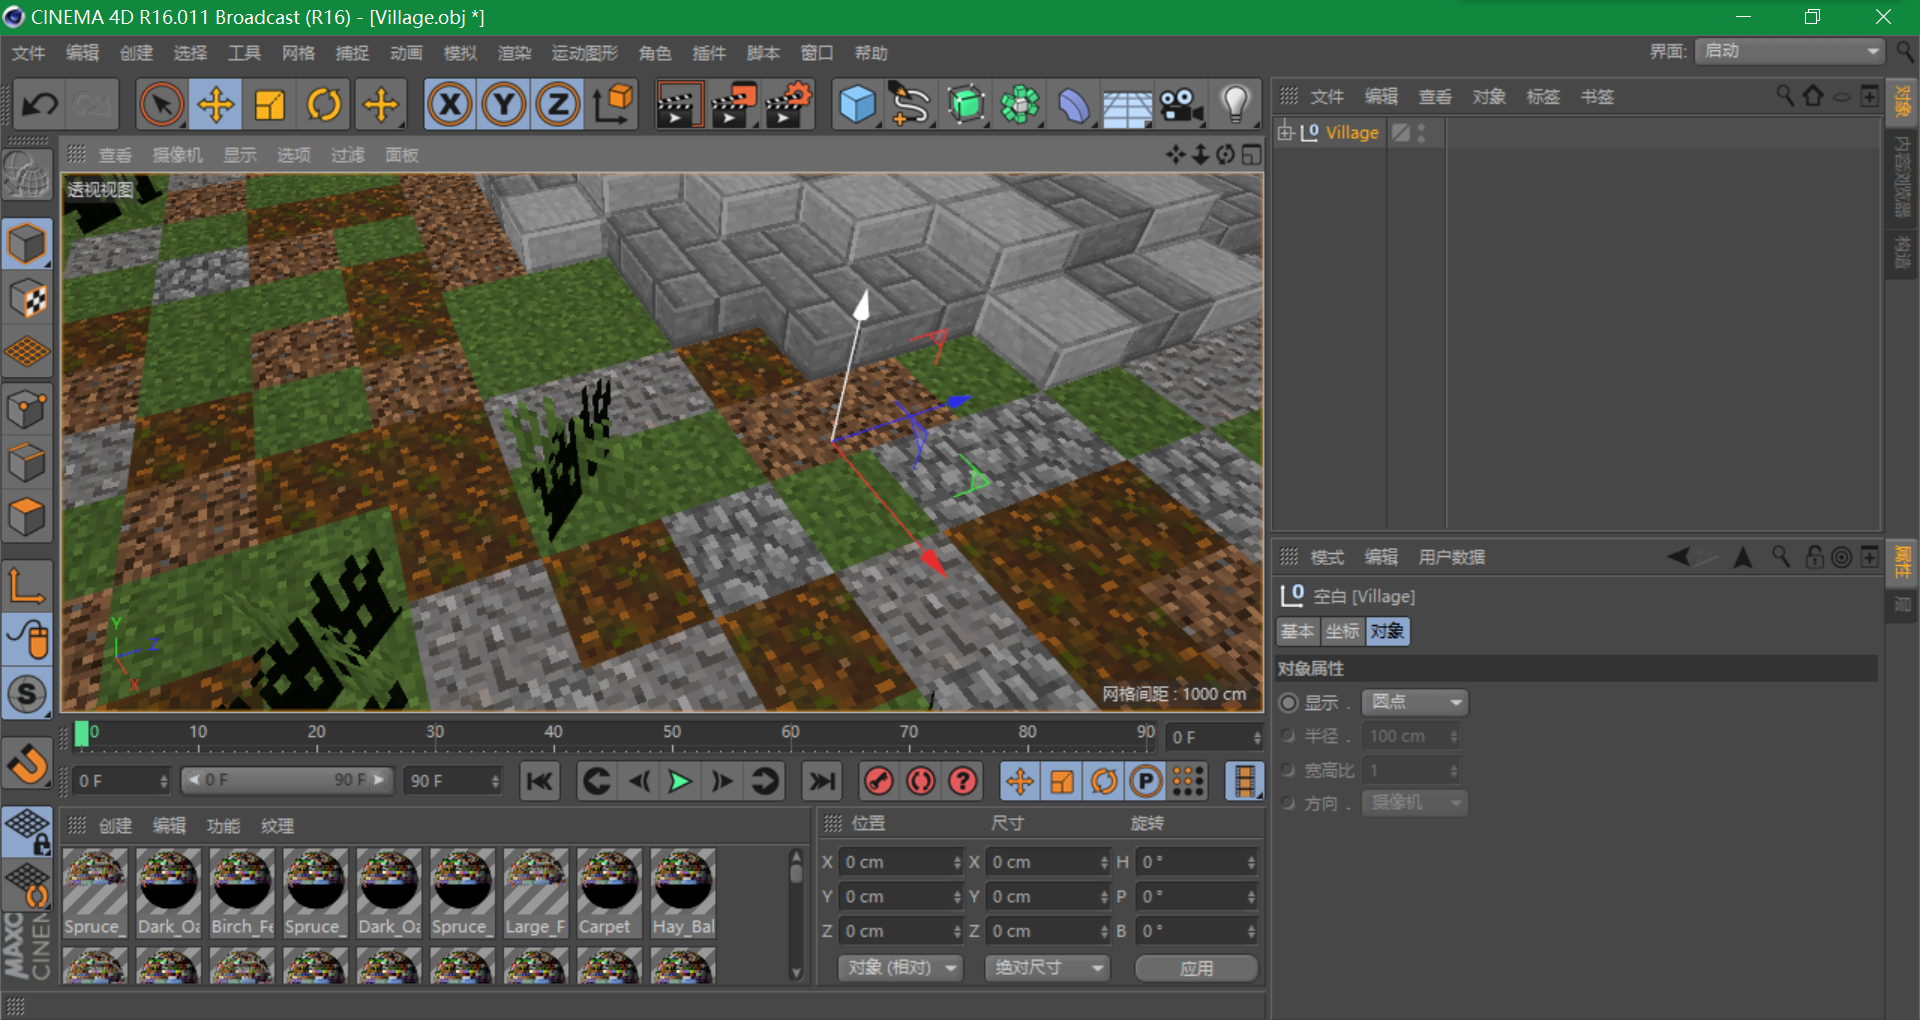Viewport: 1920px width, 1020px height.
Task: Enable workplane mode icon
Action: pyautogui.click(x=27, y=351)
